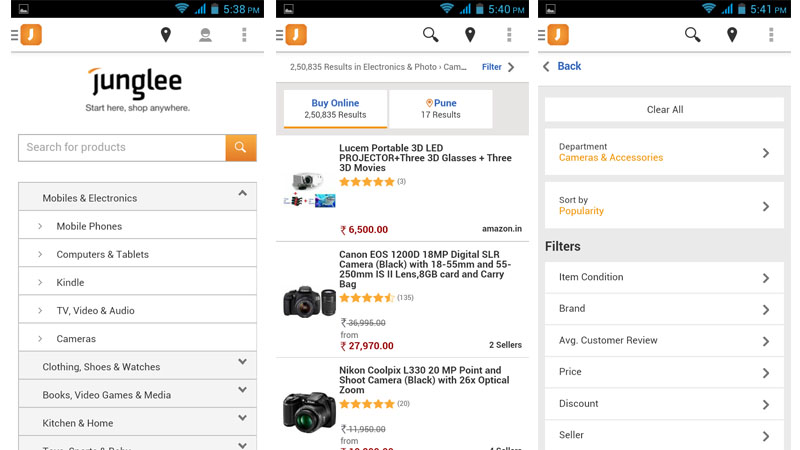Open location pin in first screen header
800x450 pixels.
(x=166, y=35)
